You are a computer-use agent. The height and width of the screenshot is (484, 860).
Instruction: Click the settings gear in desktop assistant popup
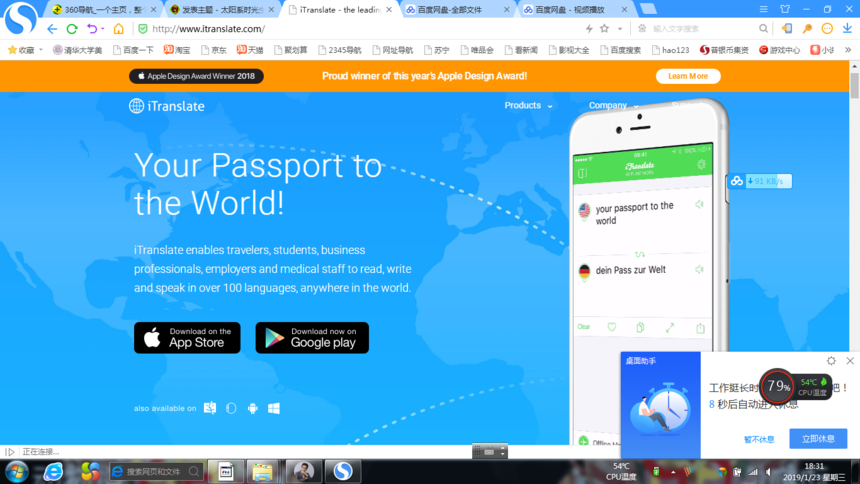(x=831, y=361)
